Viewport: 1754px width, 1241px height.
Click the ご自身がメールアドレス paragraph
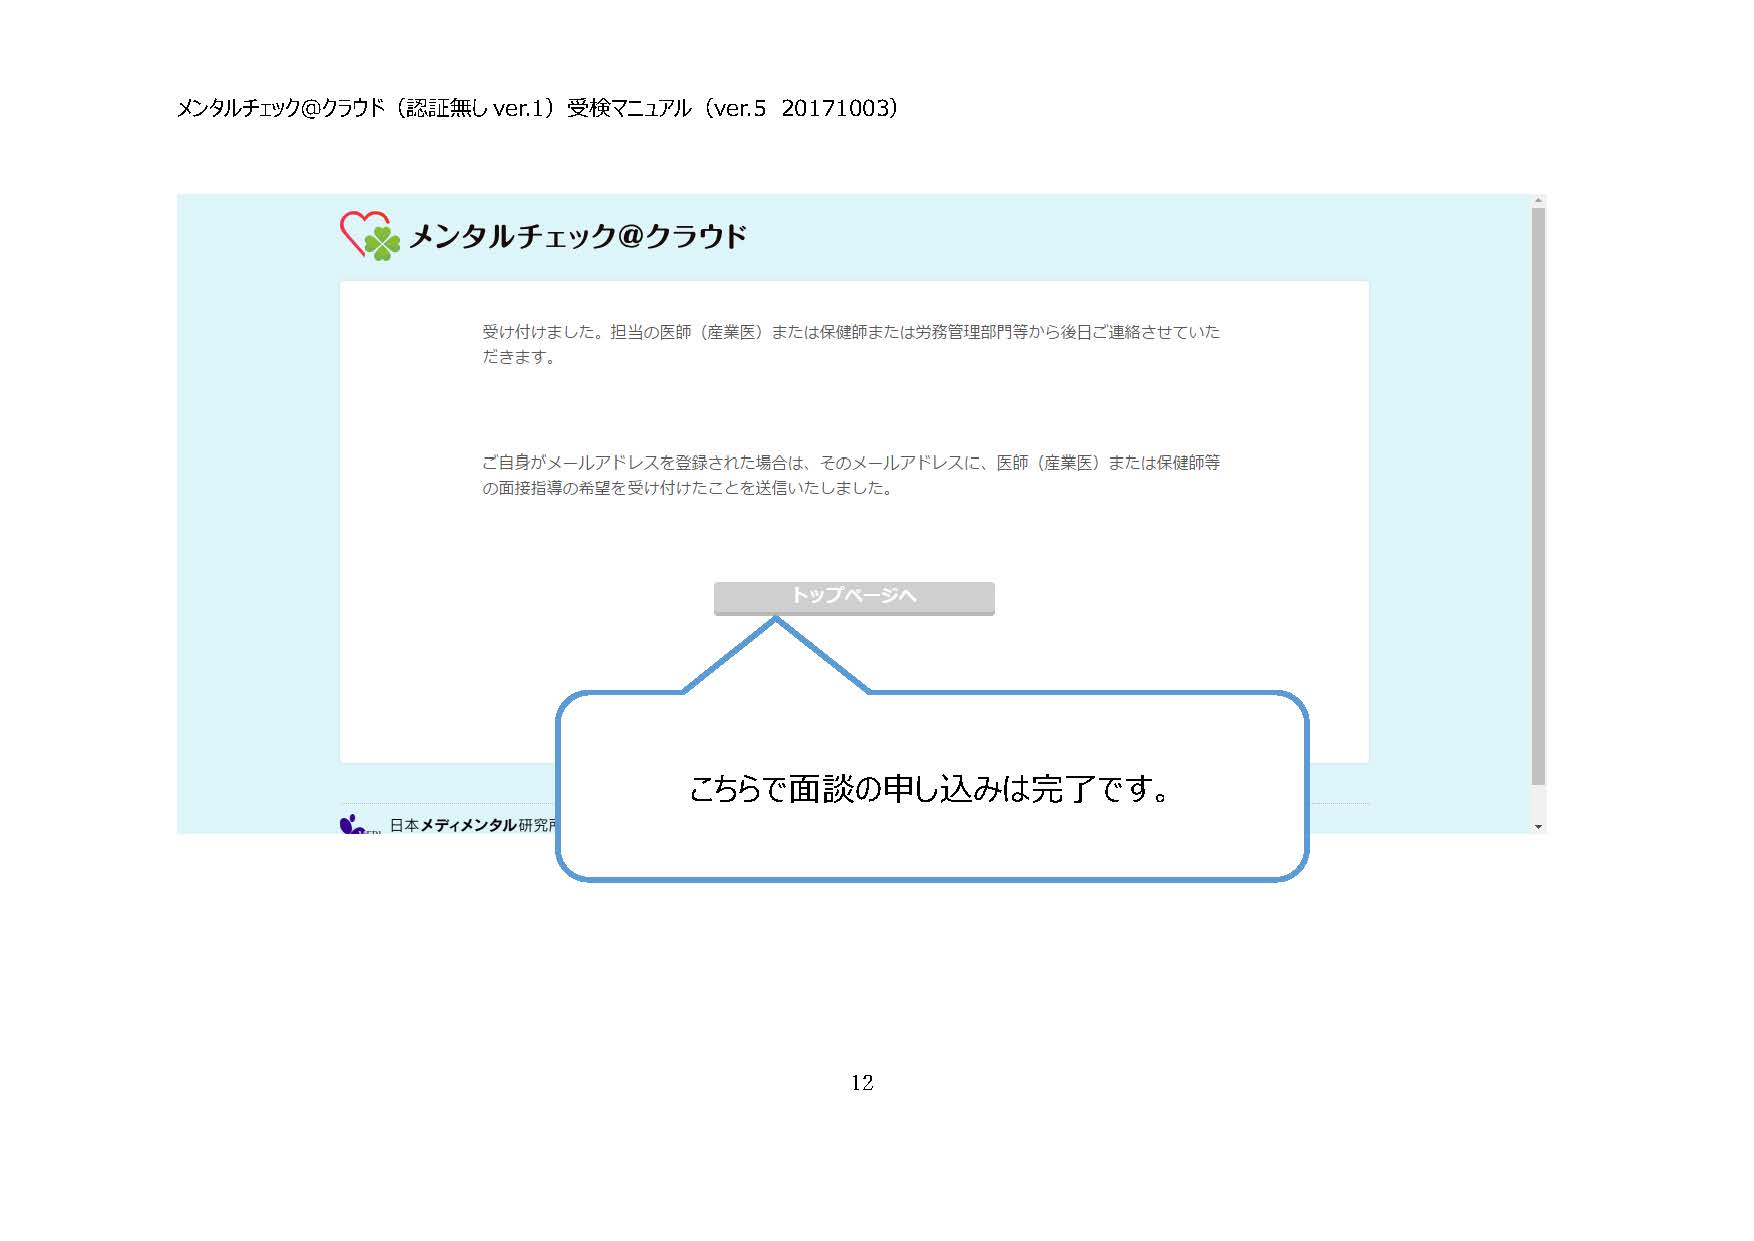(851, 475)
